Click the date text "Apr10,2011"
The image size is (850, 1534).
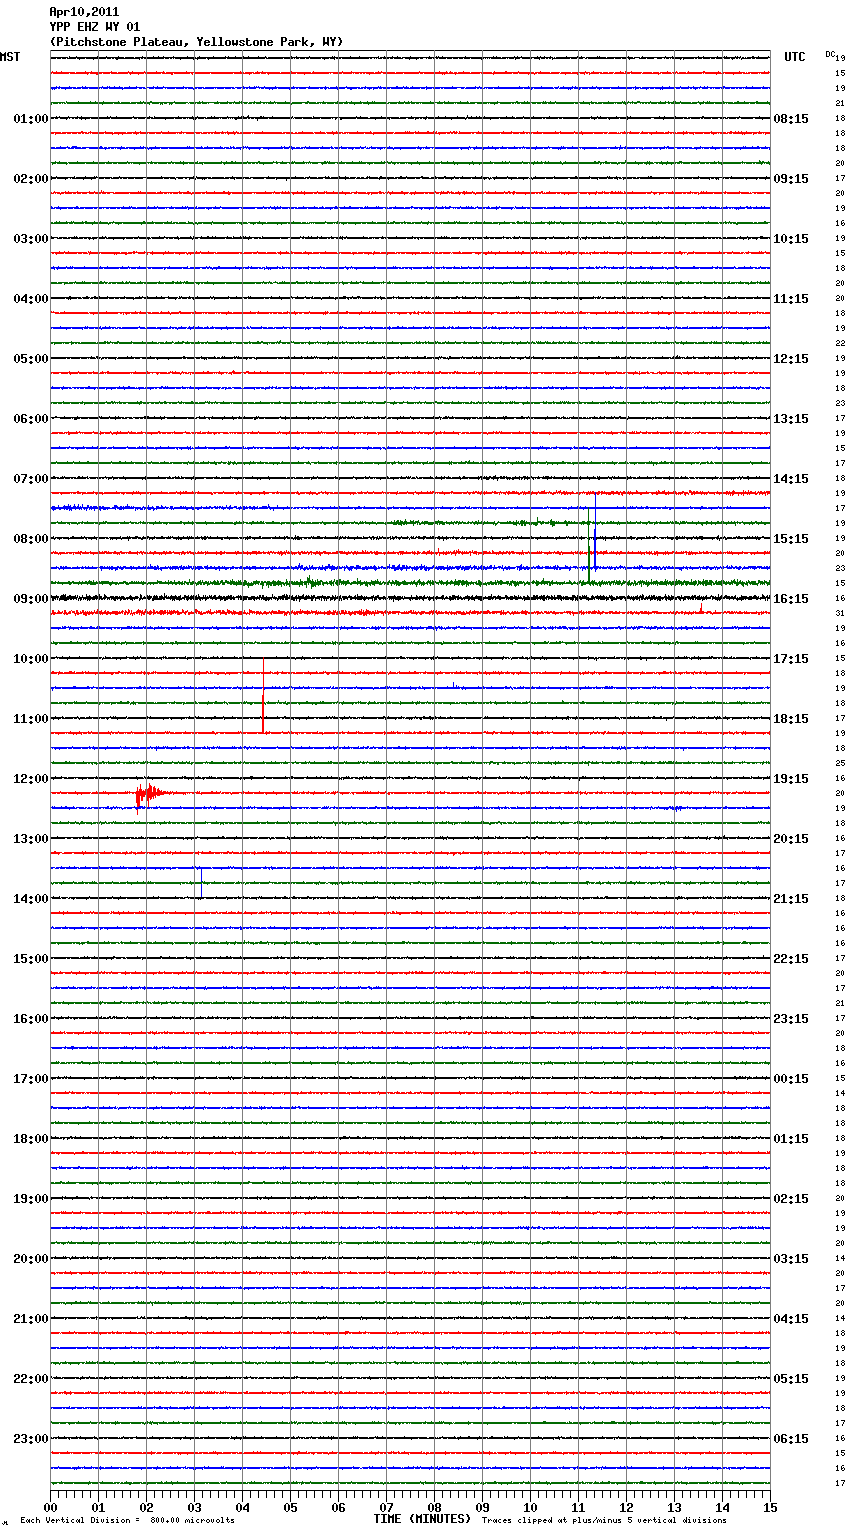[84, 12]
